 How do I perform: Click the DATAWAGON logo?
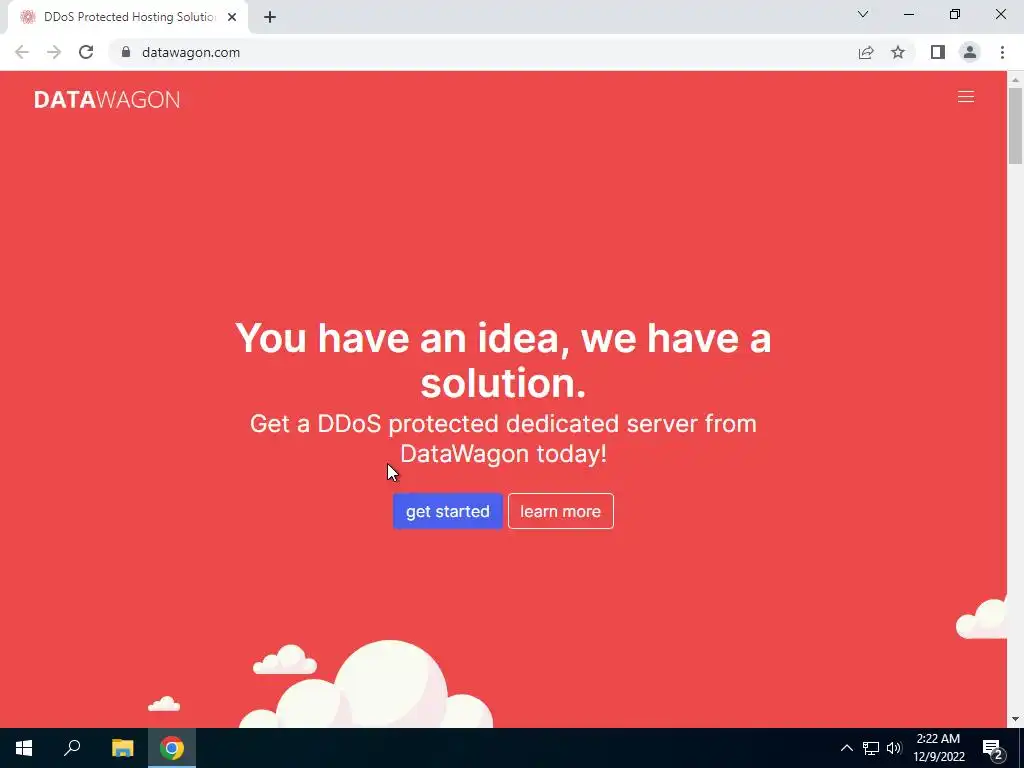tap(107, 99)
